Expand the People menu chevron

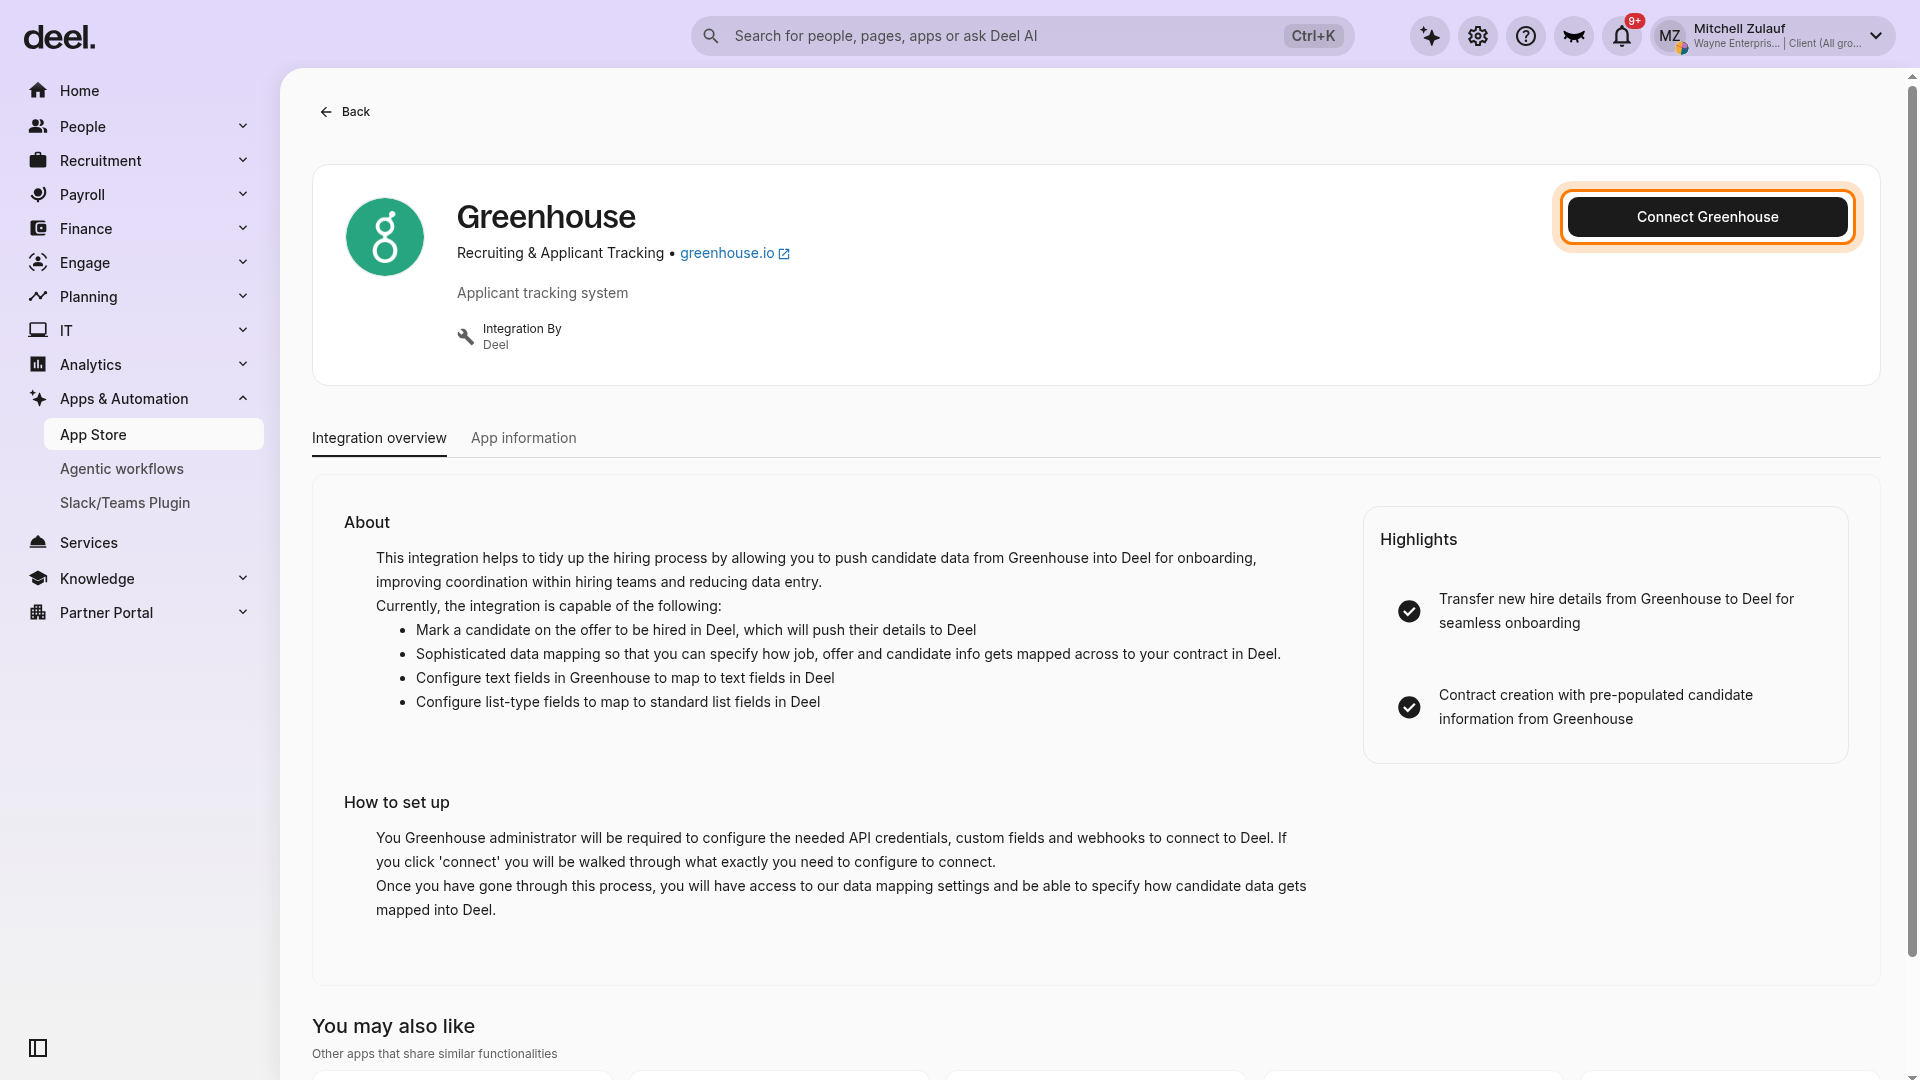[x=243, y=126]
